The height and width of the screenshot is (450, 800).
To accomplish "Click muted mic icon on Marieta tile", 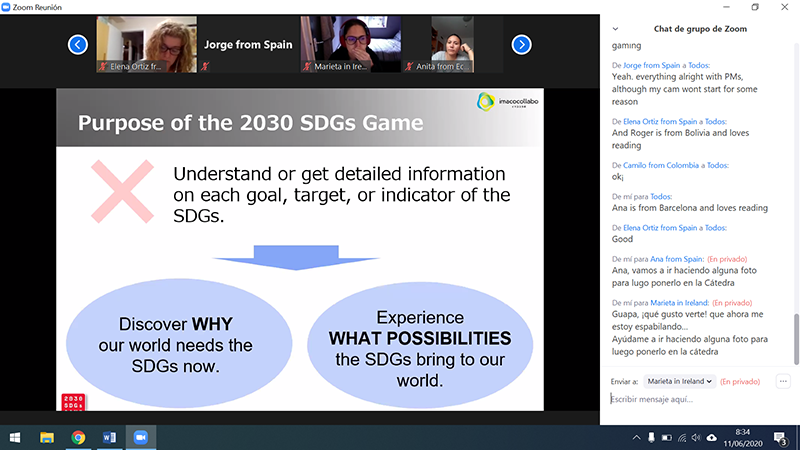I will [x=307, y=66].
